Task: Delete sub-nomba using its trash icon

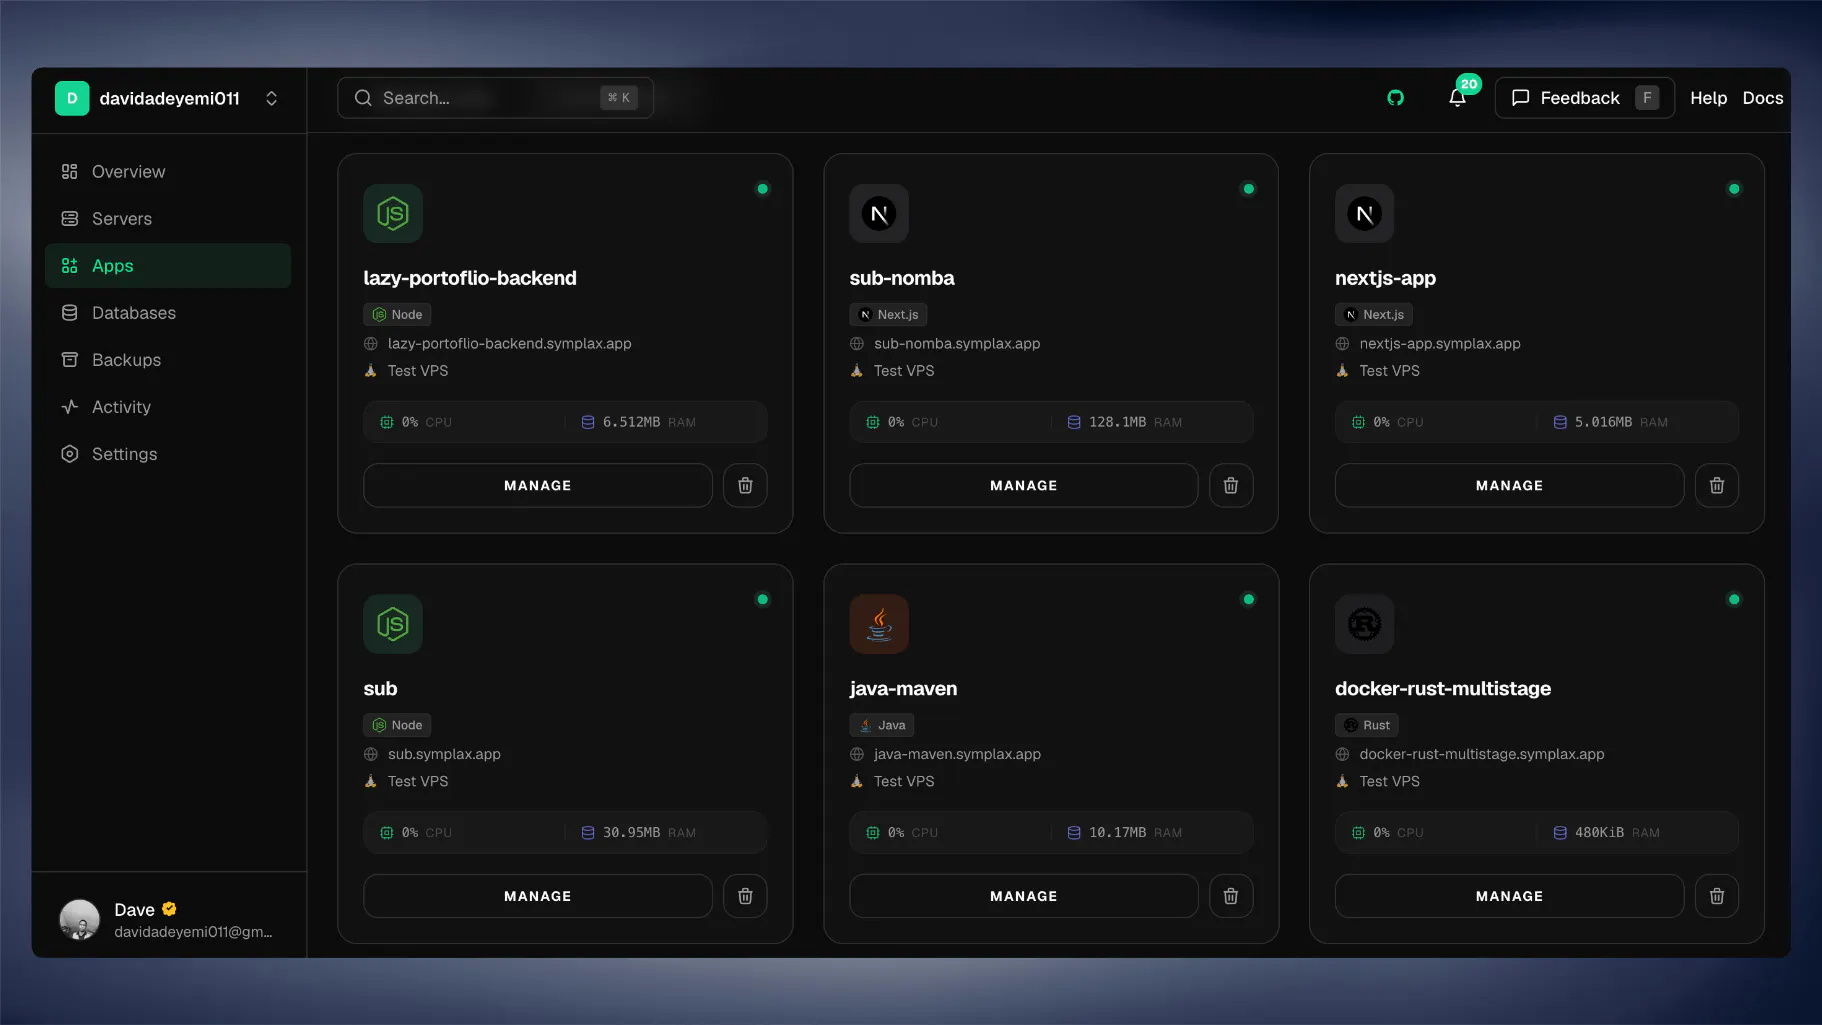Action: click(x=1231, y=485)
